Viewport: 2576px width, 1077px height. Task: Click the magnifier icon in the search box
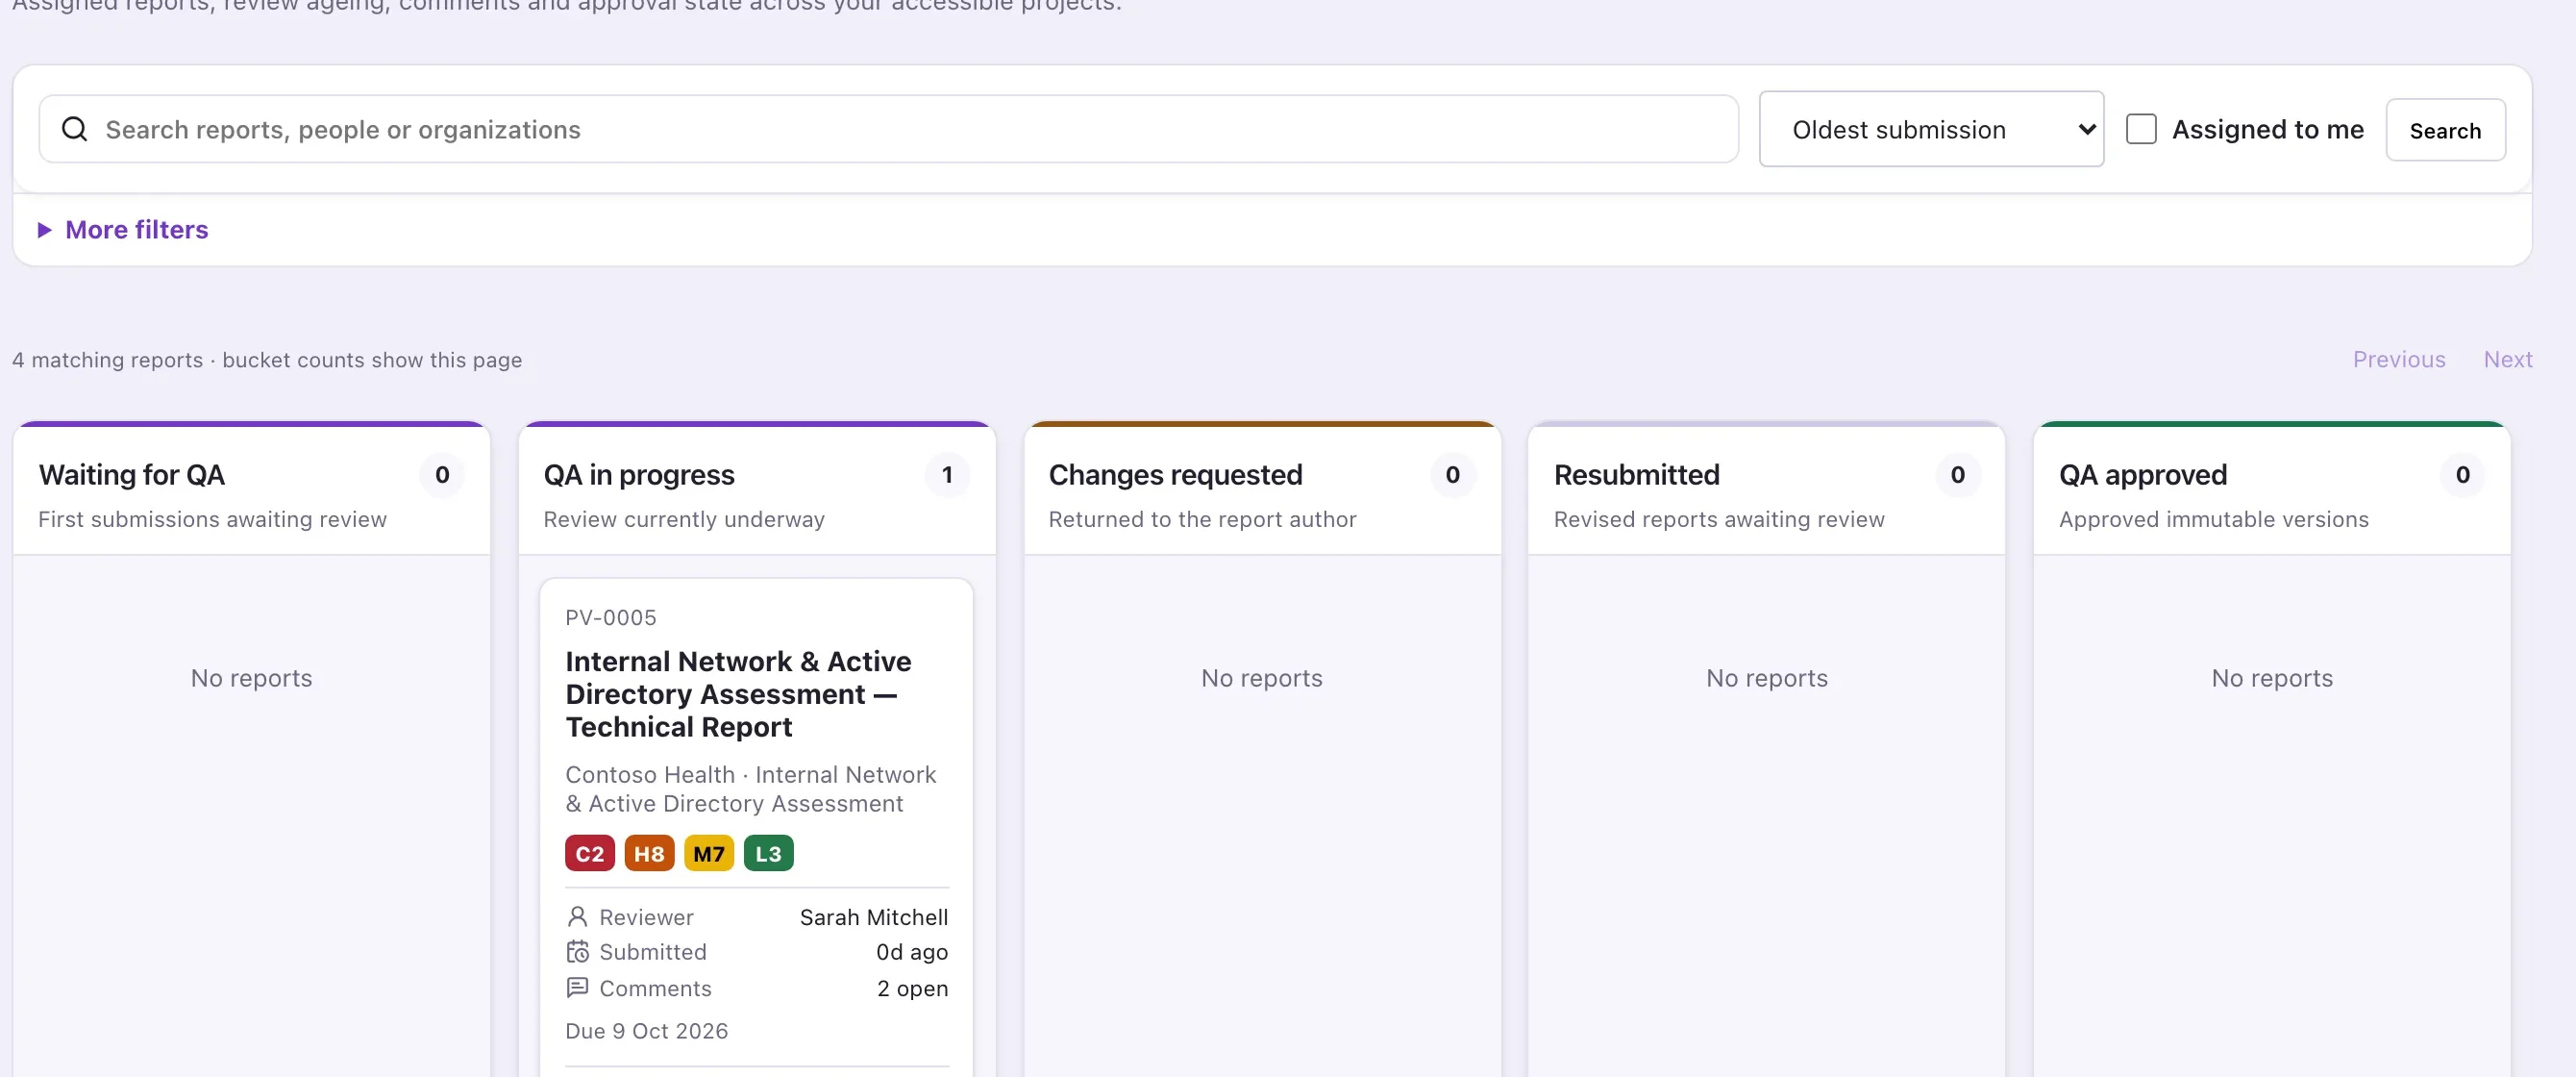[75, 129]
